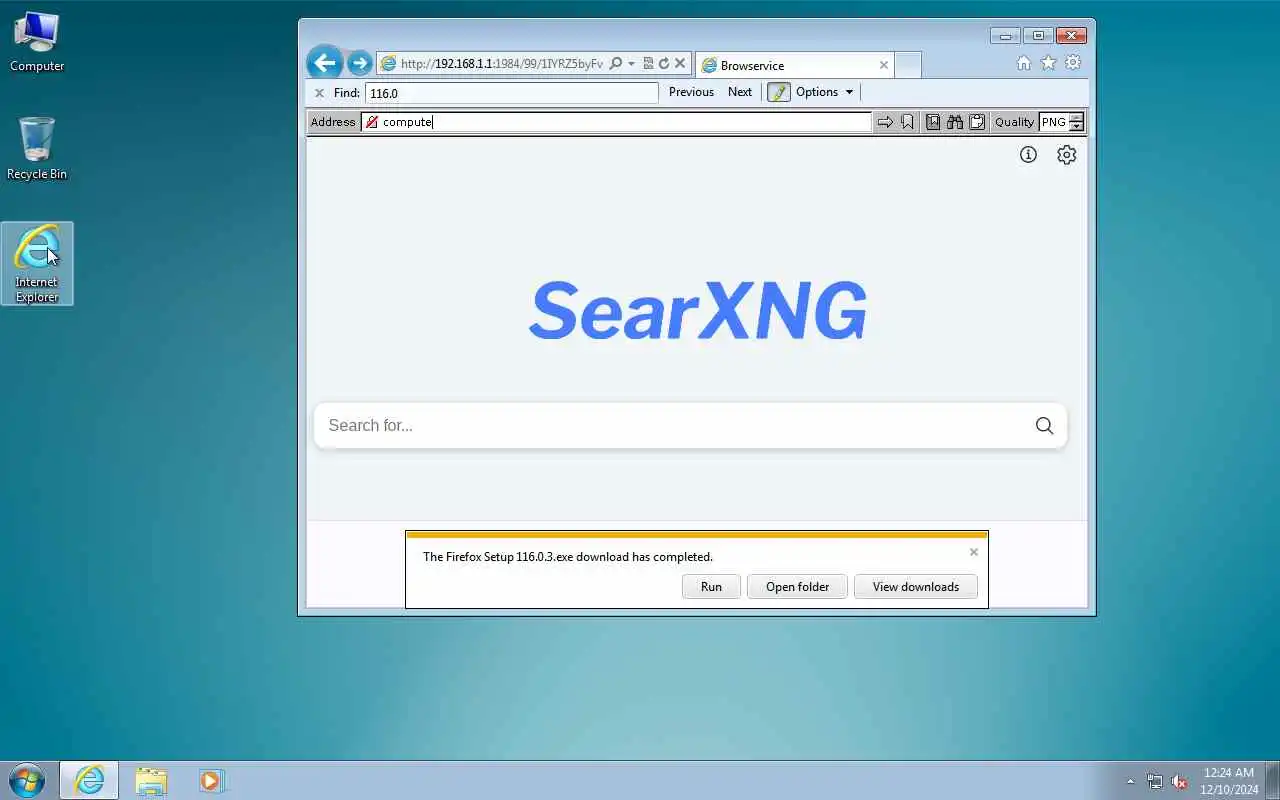Bookmark this page with the ribbon icon
The image size is (1280, 800).
(x=907, y=122)
